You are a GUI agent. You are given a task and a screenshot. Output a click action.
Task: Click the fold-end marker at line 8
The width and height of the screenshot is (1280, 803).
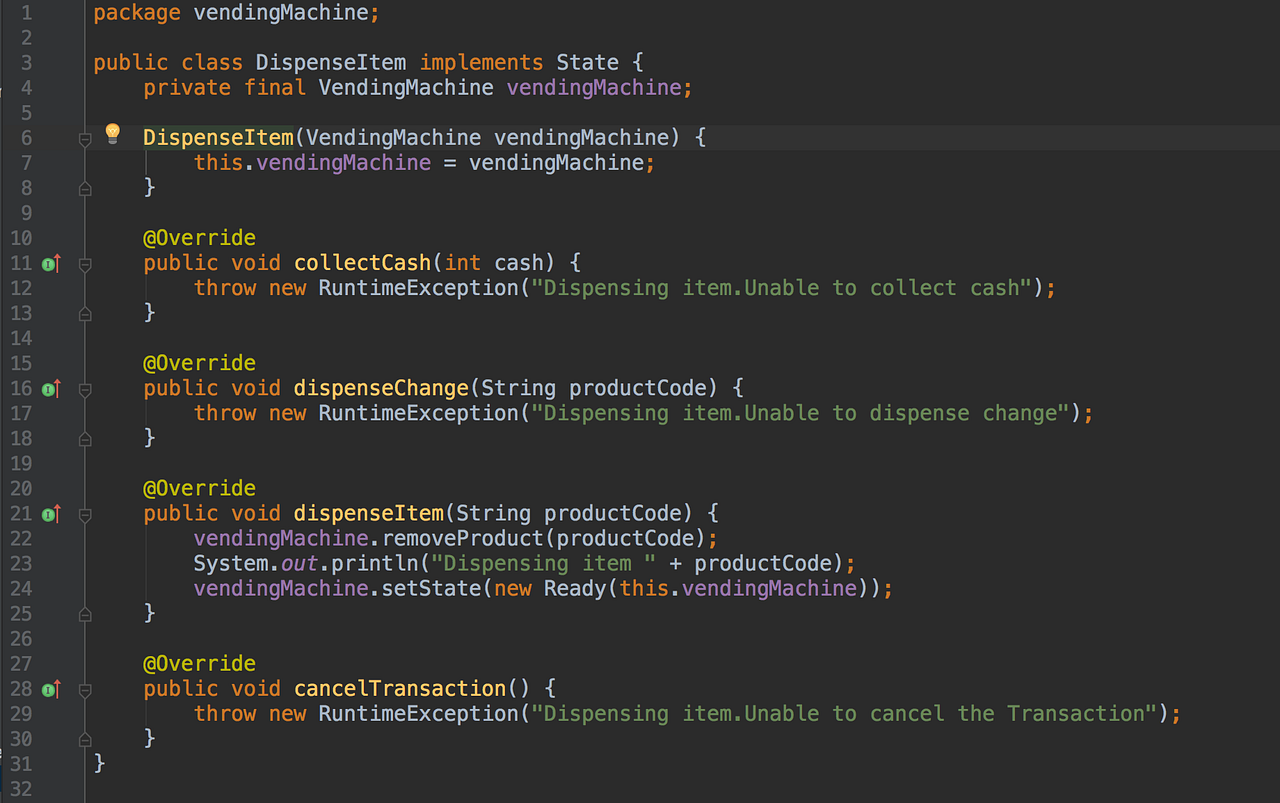[x=85, y=187]
